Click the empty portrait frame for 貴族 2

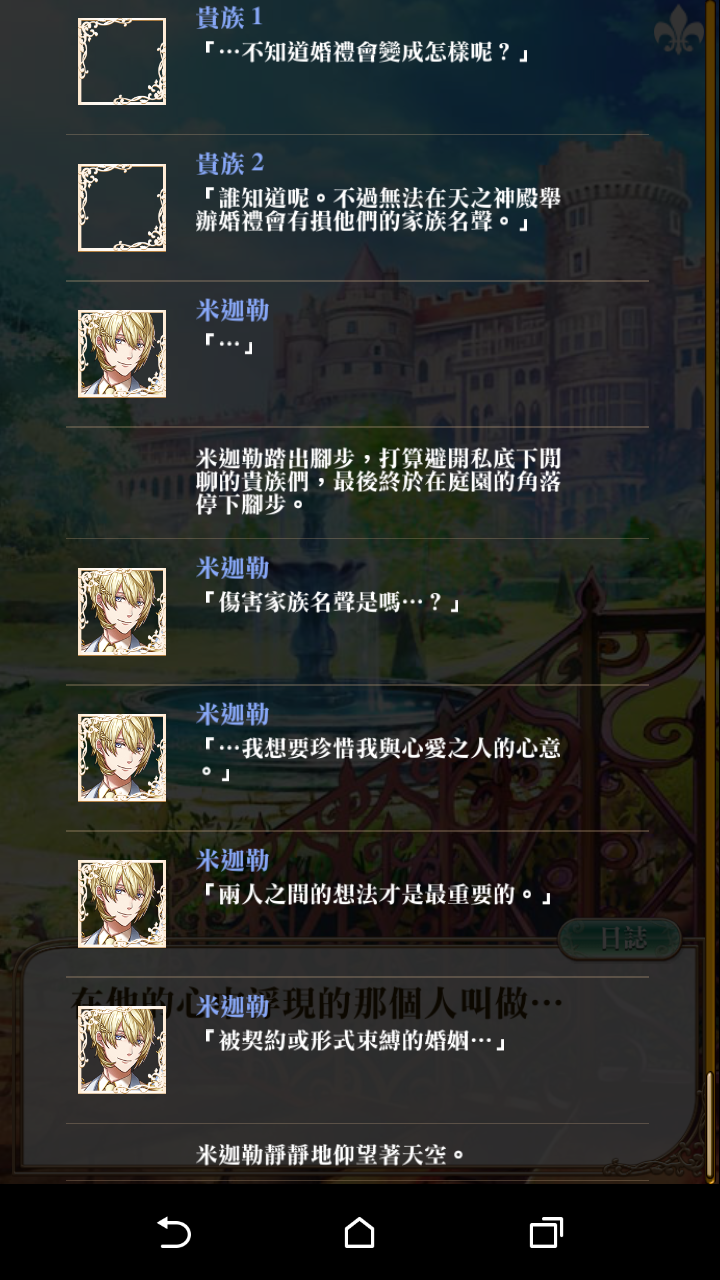(122, 208)
